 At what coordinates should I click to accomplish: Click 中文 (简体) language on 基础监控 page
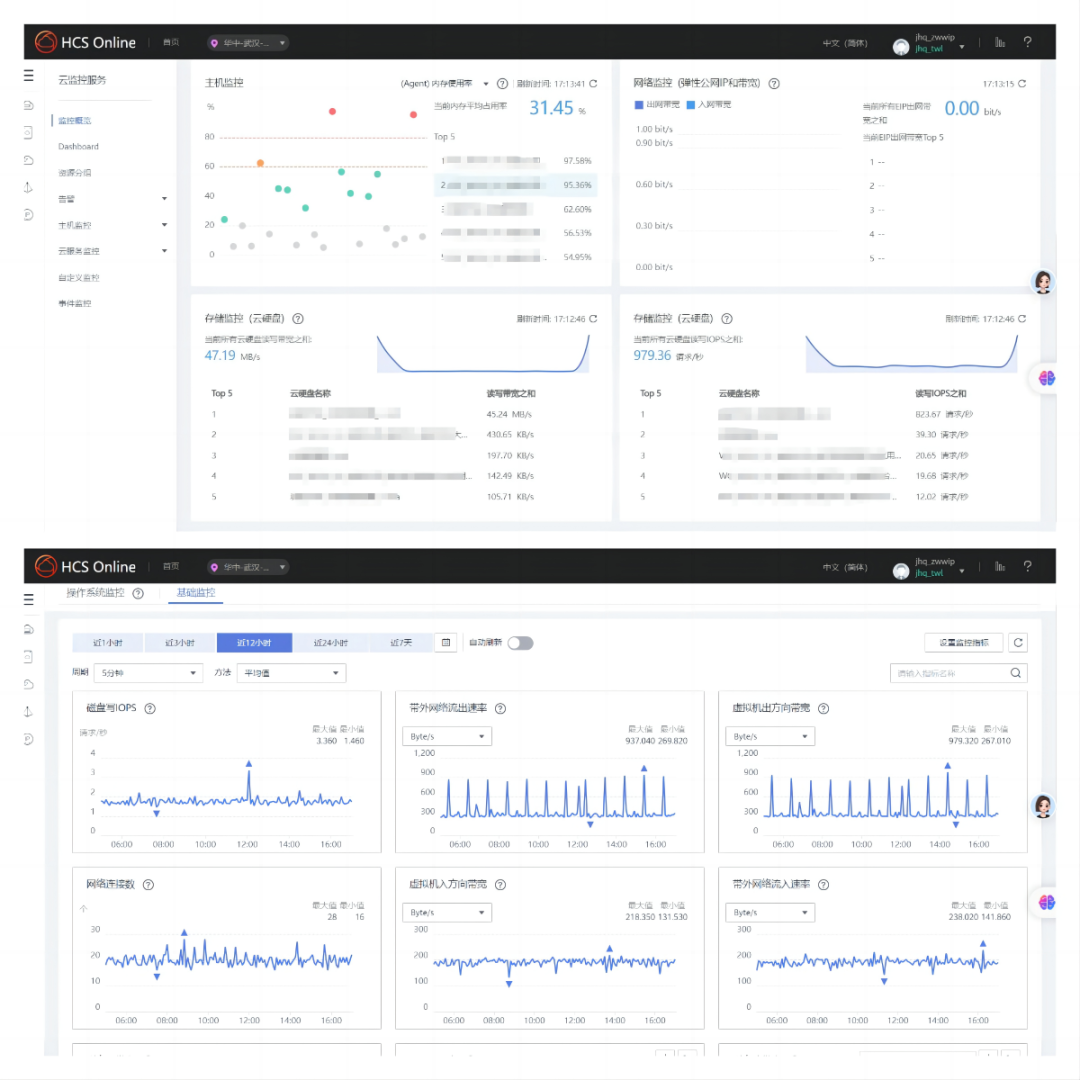844,567
